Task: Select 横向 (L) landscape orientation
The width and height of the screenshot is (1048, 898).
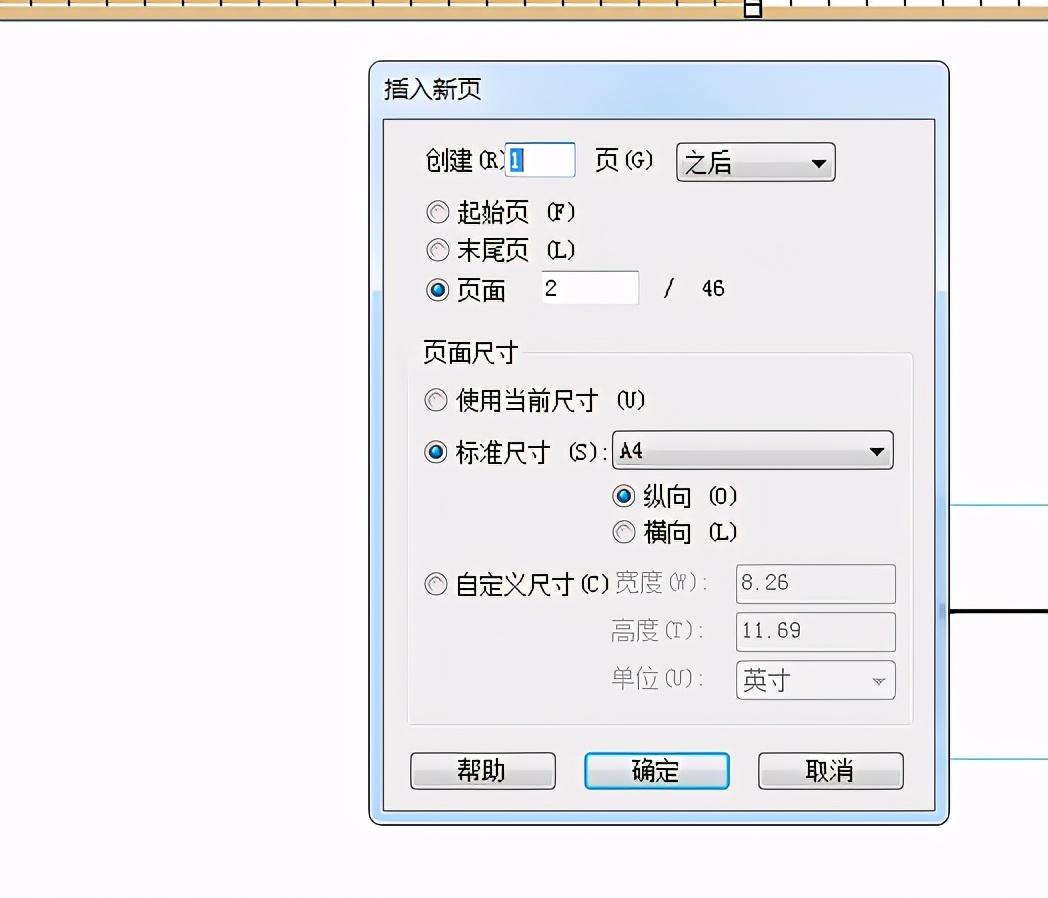Action: pyautogui.click(x=624, y=533)
